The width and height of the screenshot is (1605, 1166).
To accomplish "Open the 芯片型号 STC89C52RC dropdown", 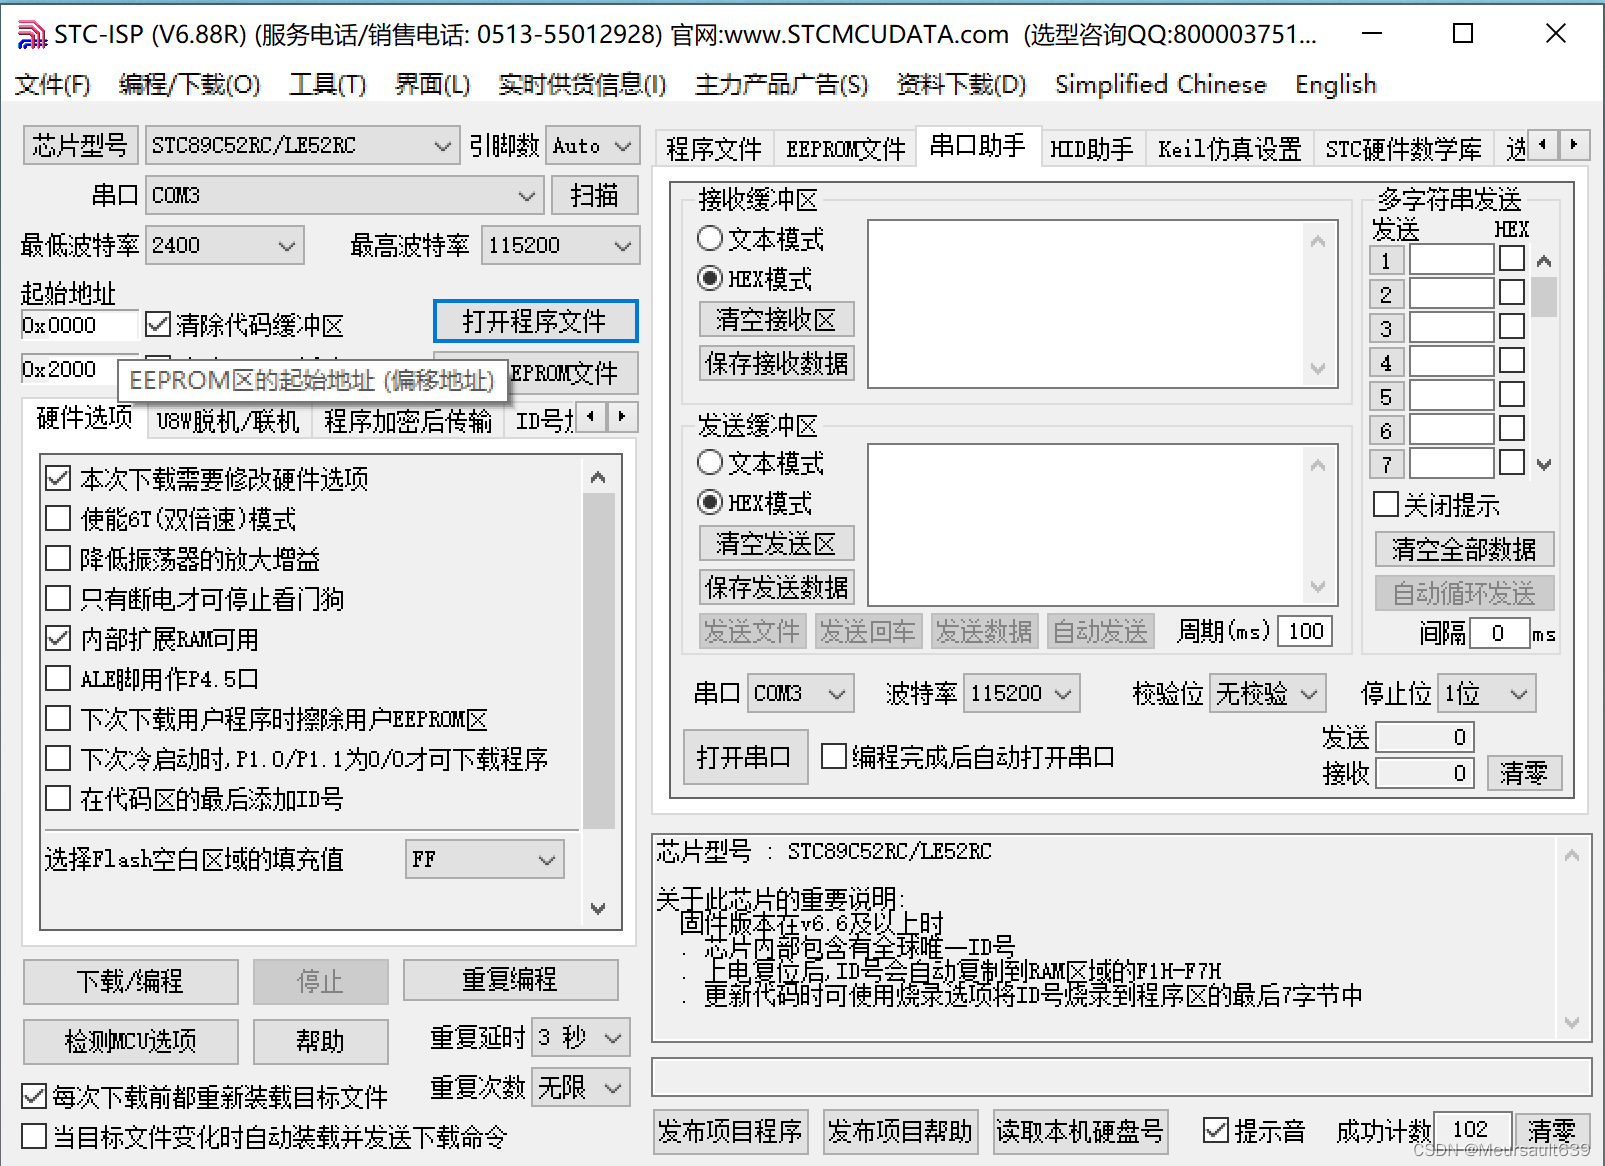I will [303, 146].
